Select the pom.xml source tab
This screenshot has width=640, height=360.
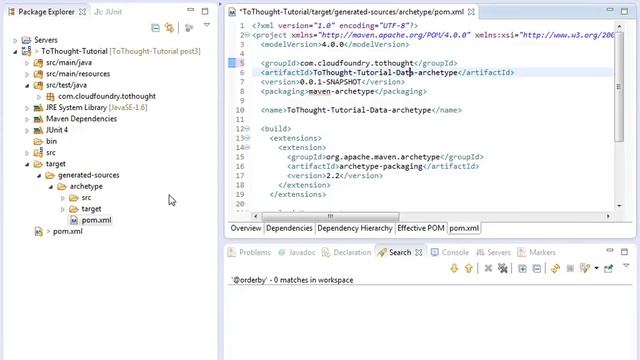click(x=464, y=228)
